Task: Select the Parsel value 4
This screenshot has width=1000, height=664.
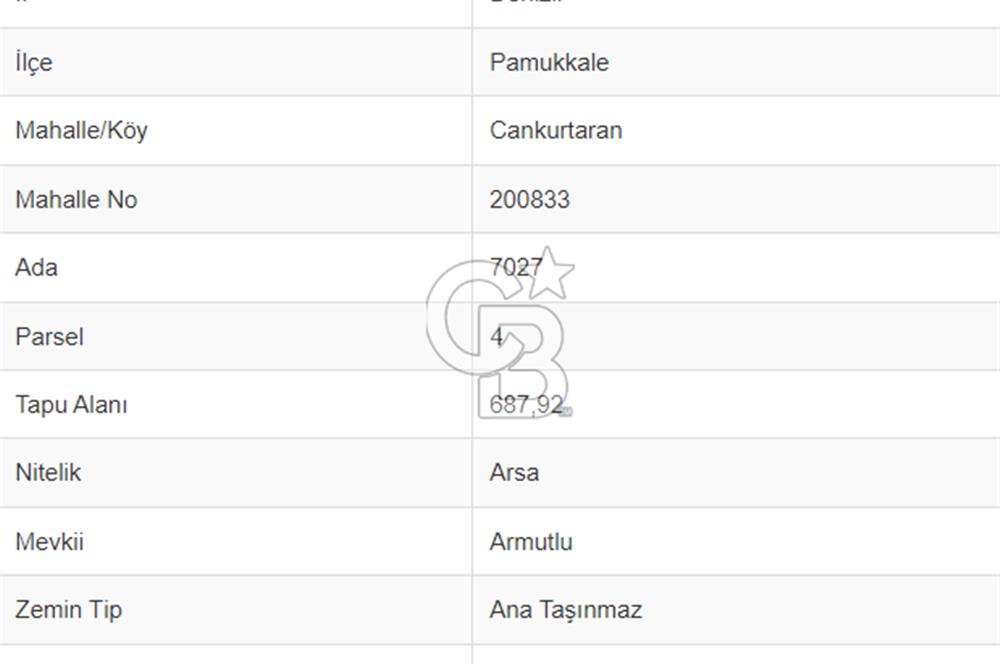Action: click(497, 336)
